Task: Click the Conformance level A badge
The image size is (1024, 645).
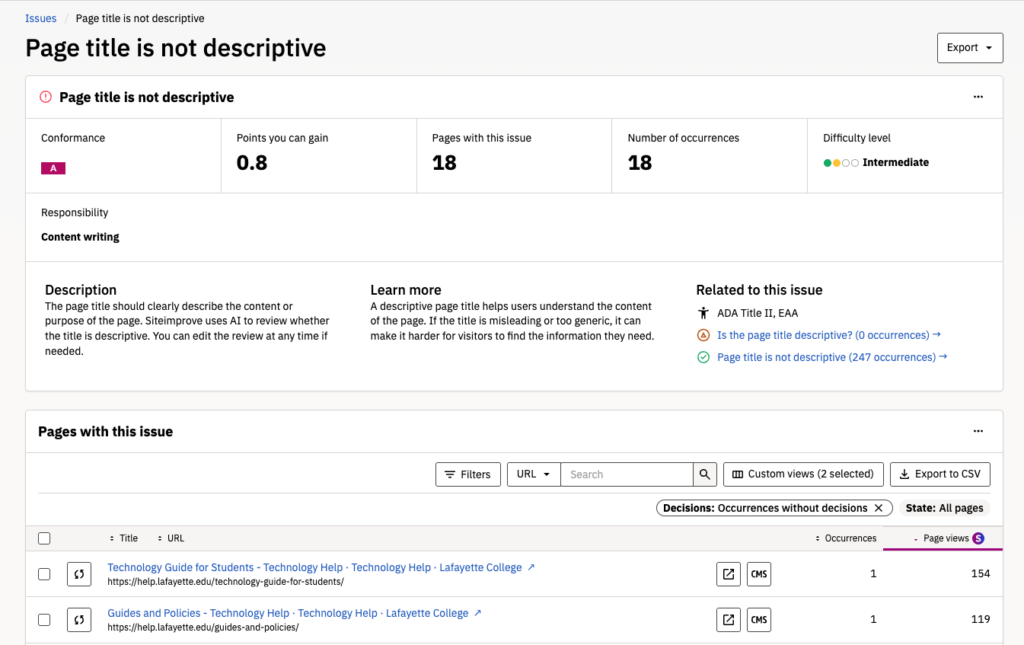Action: (x=53, y=168)
